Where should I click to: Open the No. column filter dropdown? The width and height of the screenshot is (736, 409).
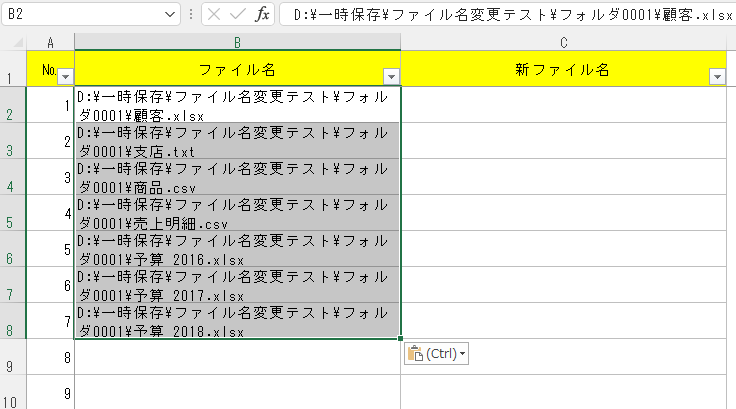[x=66, y=77]
